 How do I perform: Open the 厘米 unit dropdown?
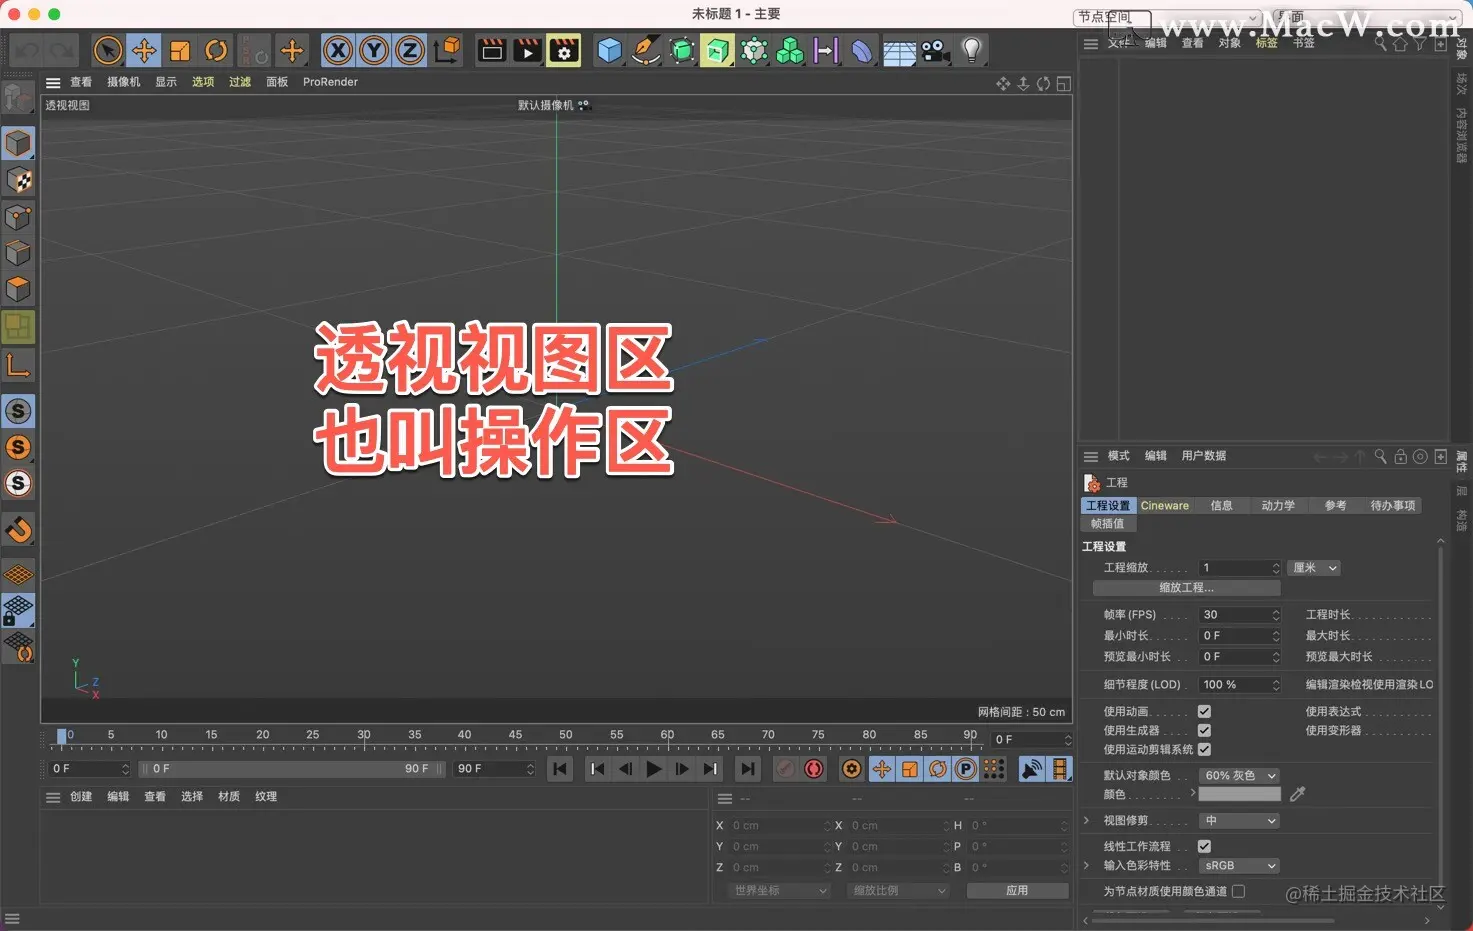pyautogui.click(x=1314, y=568)
